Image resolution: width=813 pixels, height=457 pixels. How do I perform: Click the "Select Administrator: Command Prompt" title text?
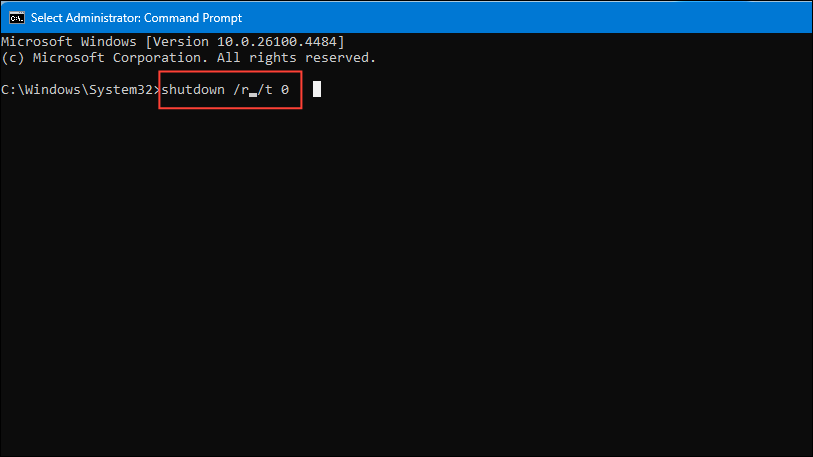(x=138, y=18)
